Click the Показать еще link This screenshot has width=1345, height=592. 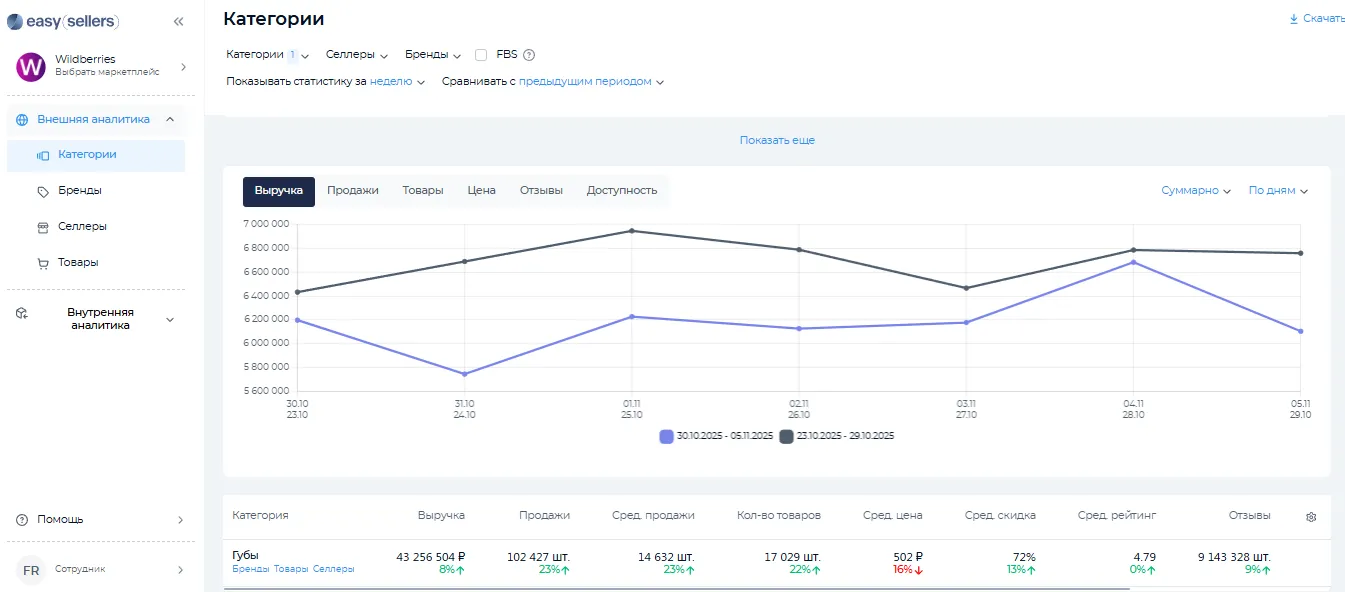click(777, 141)
